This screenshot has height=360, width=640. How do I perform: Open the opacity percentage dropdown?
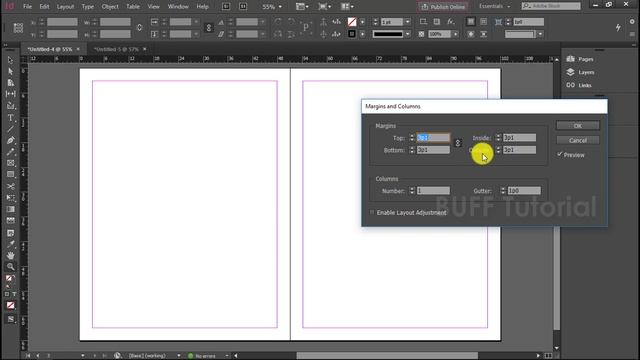tap(456, 34)
